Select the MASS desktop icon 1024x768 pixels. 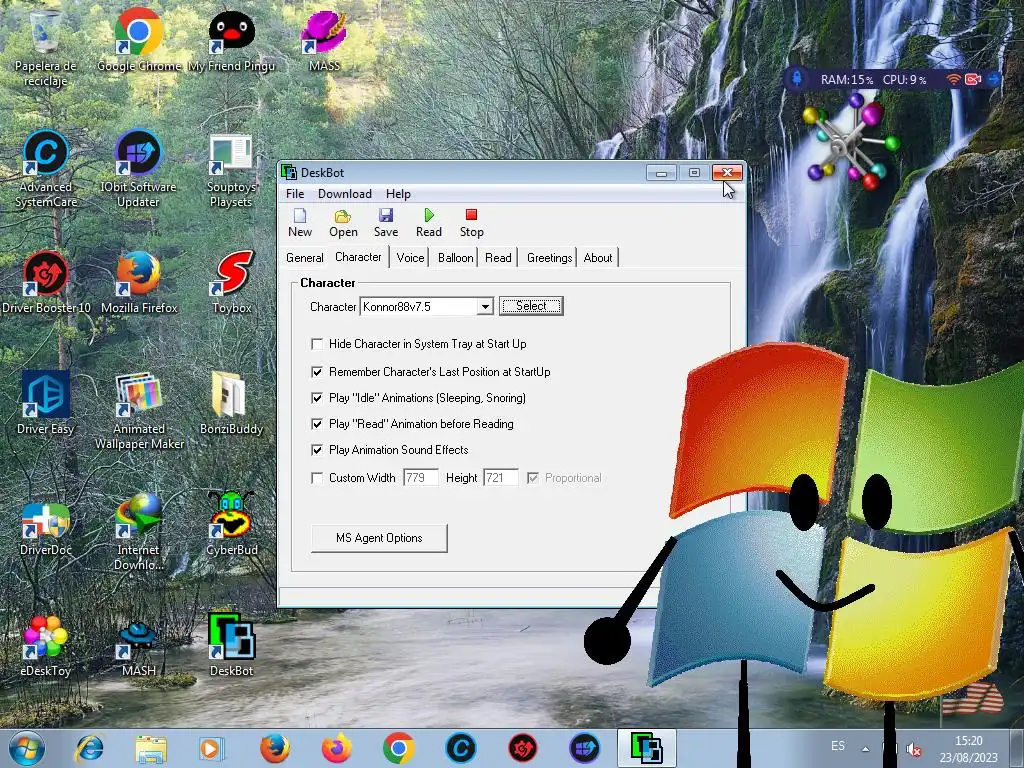point(324,40)
